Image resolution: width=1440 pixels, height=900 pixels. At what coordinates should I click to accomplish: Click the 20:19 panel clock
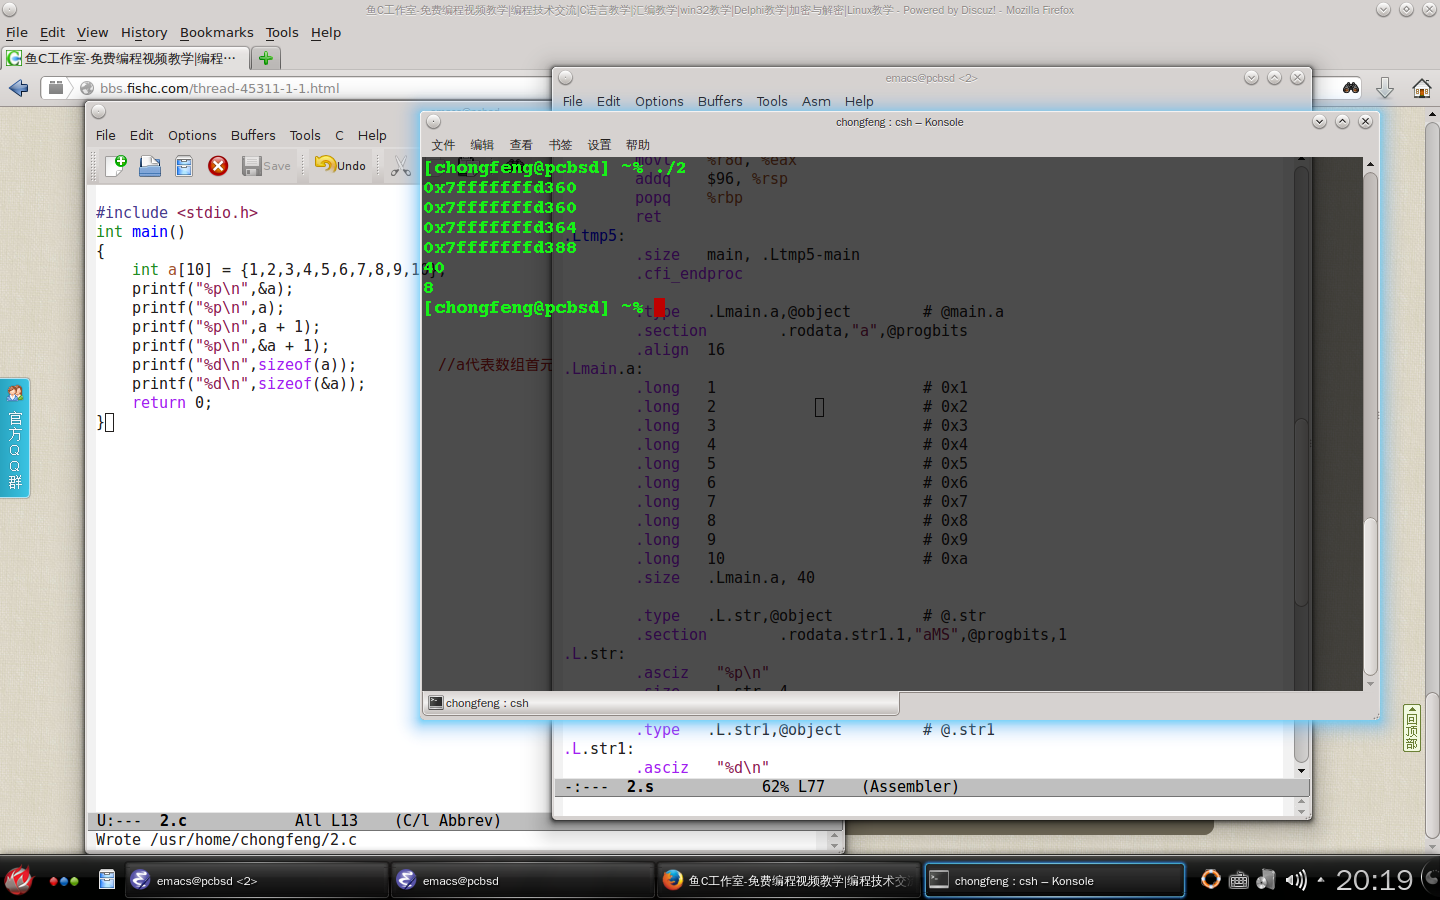(1374, 880)
